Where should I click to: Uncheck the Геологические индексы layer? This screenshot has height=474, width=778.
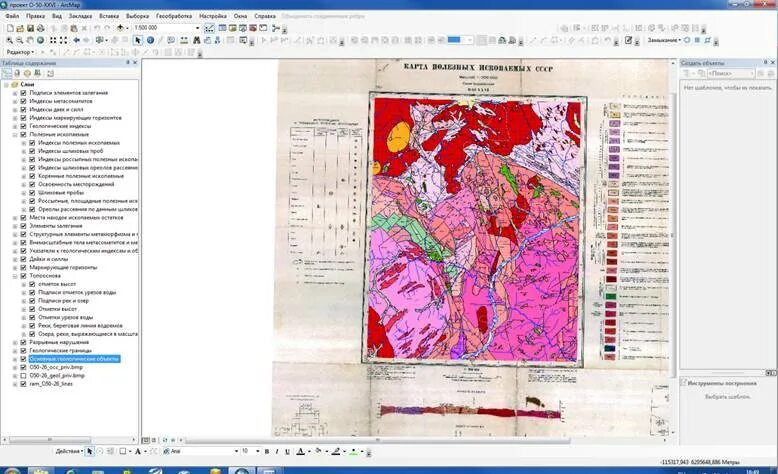tap(23, 126)
